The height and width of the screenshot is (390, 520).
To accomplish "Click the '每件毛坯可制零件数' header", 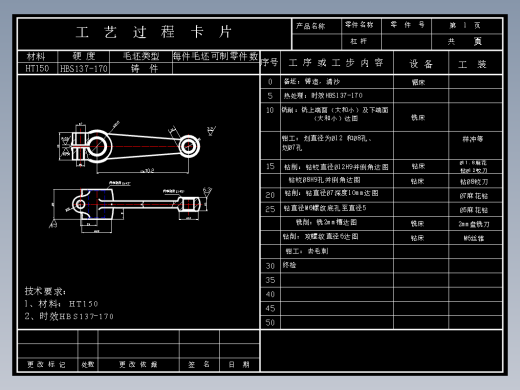I will (x=216, y=56).
